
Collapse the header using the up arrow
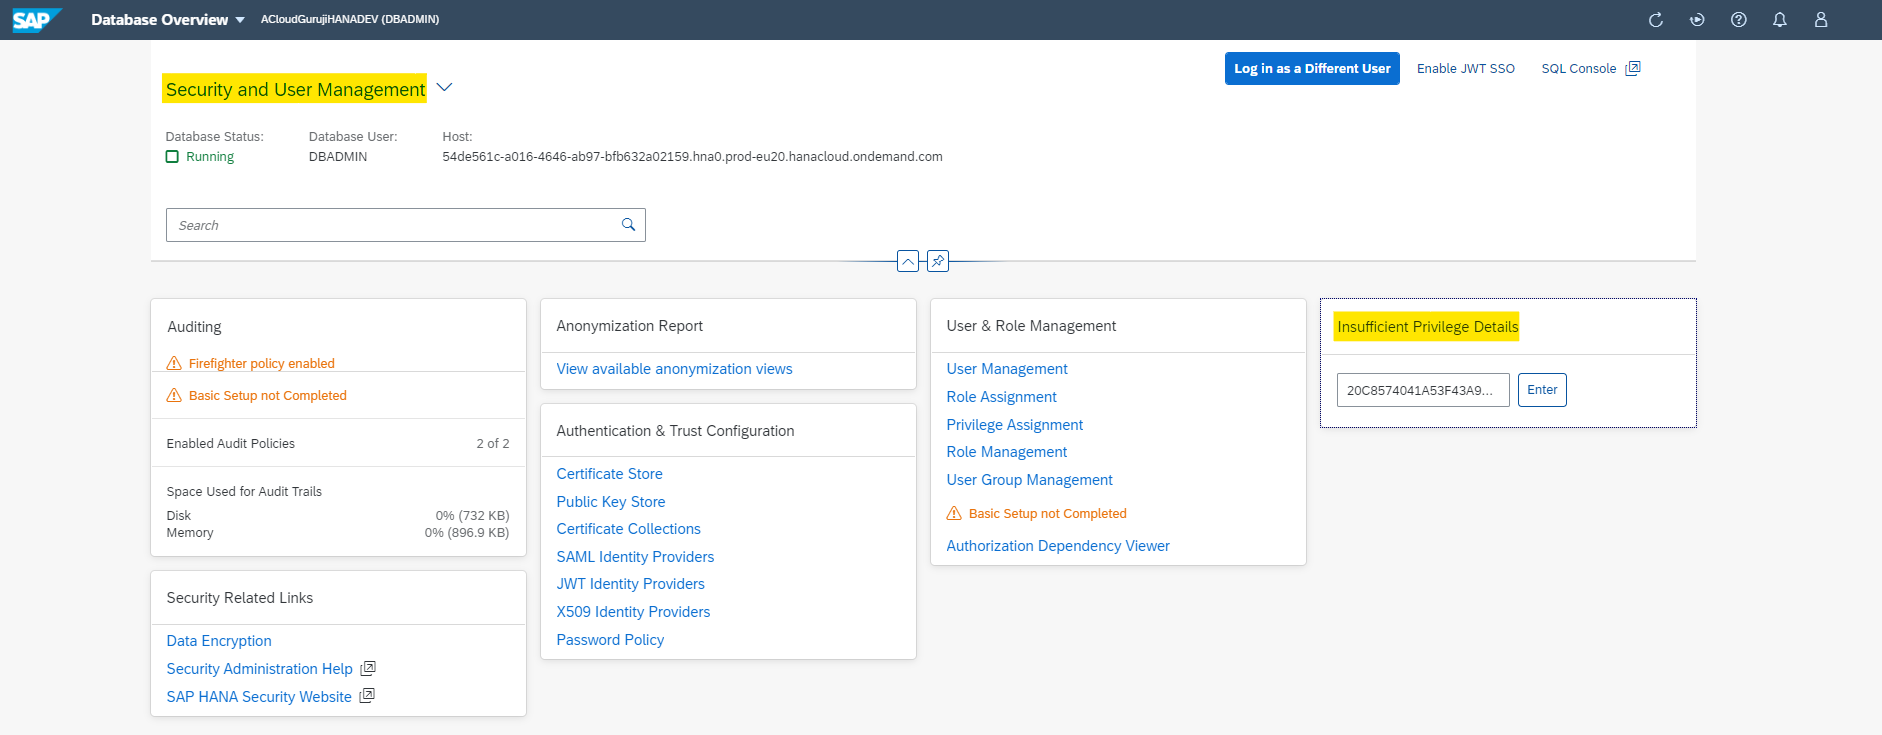click(907, 261)
